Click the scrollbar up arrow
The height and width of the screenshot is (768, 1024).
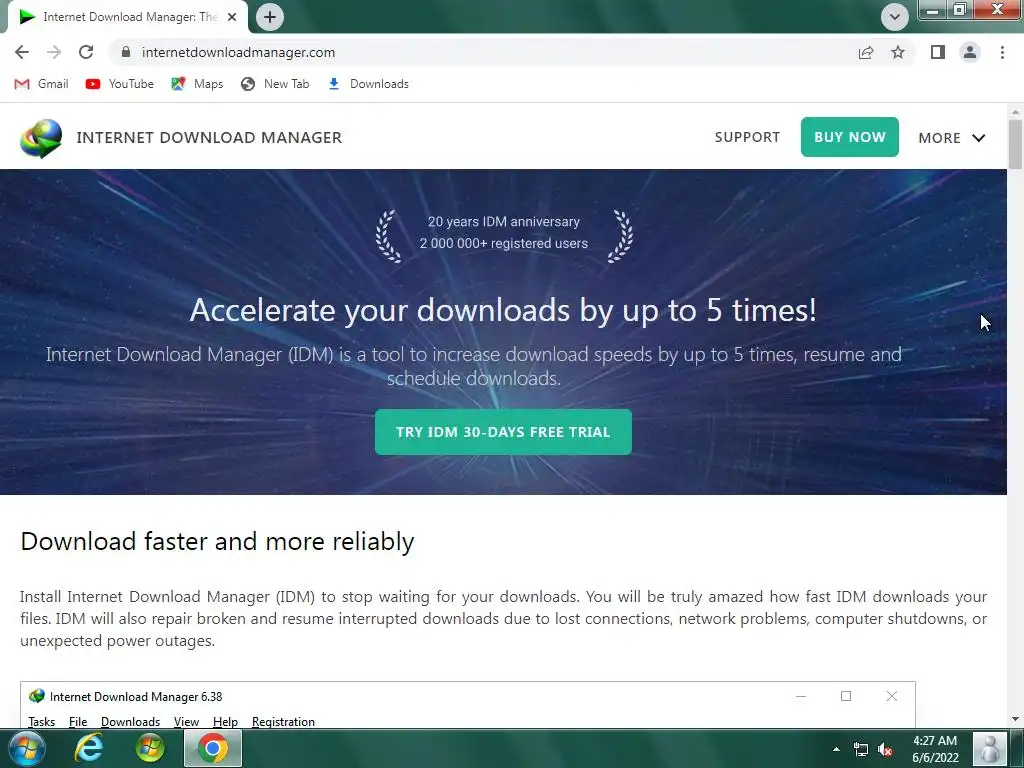click(x=1015, y=112)
